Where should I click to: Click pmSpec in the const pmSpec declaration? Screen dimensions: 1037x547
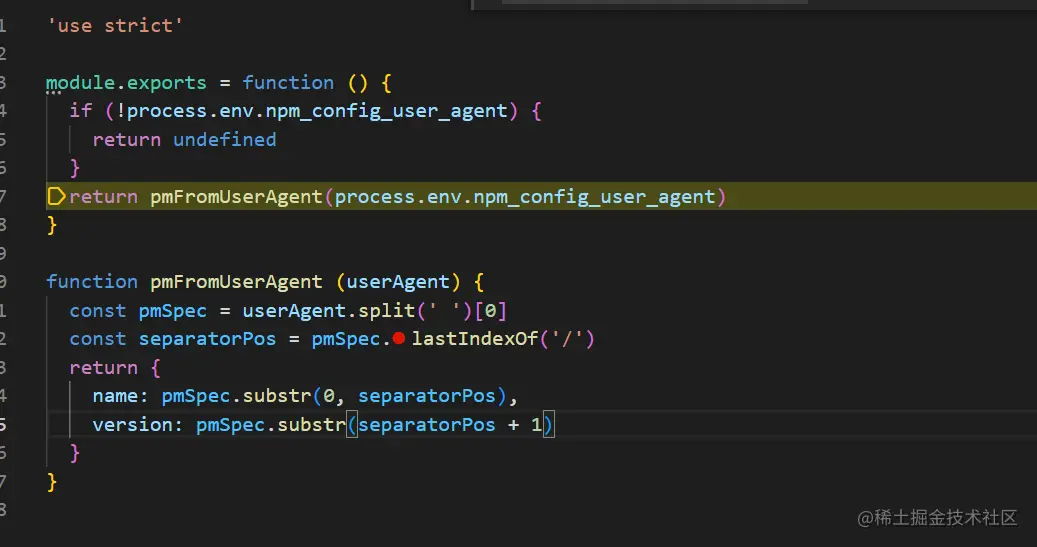(173, 311)
